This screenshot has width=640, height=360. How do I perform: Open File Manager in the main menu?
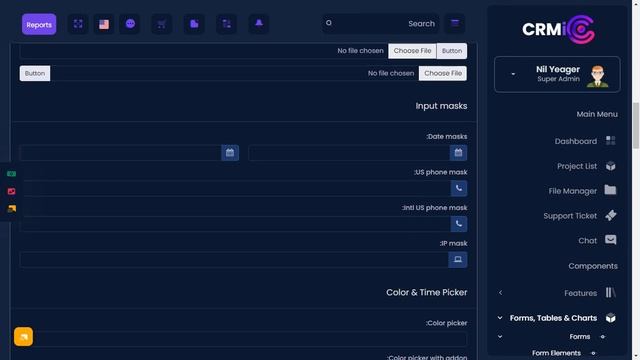572,191
